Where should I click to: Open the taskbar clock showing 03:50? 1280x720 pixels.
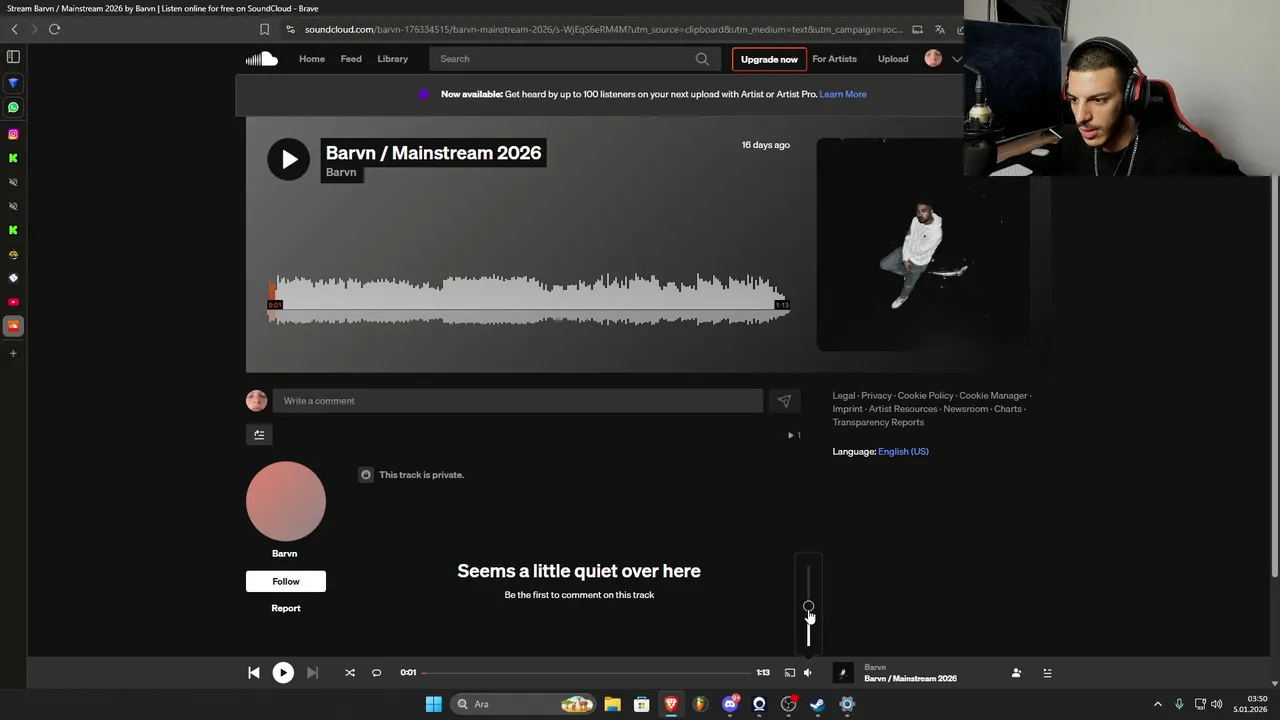pyautogui.click(x=1250, y=704)
